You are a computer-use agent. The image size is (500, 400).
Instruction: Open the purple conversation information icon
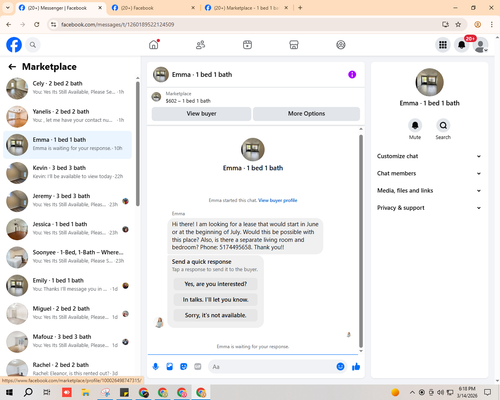point(352,74)
